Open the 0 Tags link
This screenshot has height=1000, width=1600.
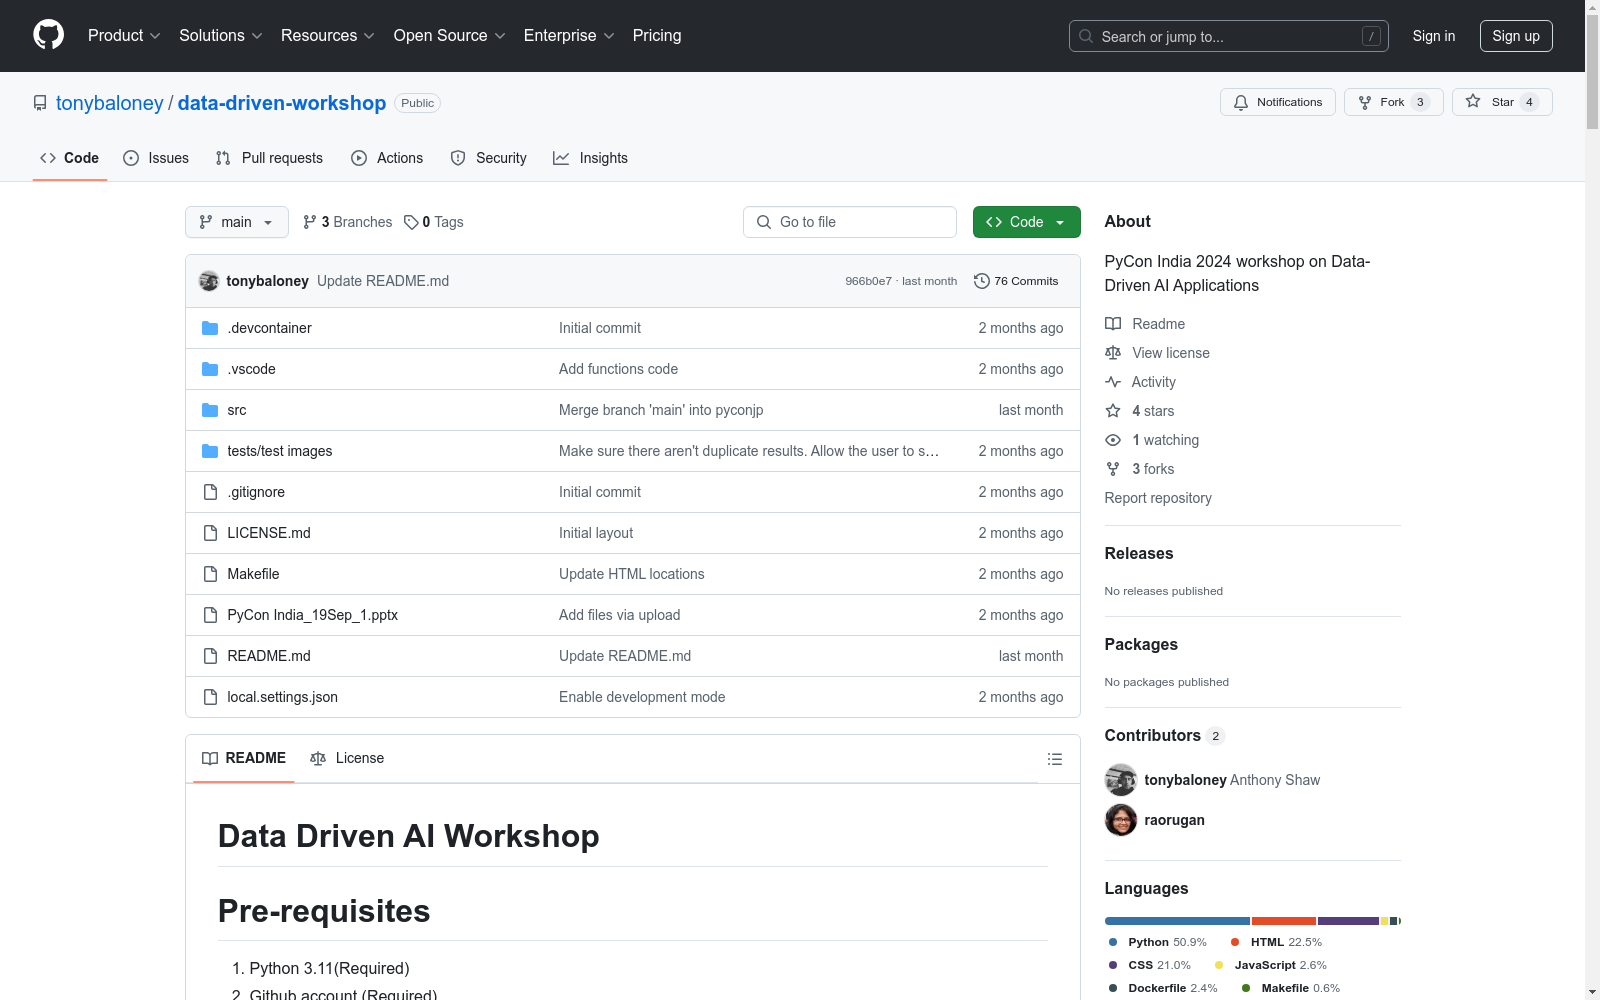coord(434,222)
